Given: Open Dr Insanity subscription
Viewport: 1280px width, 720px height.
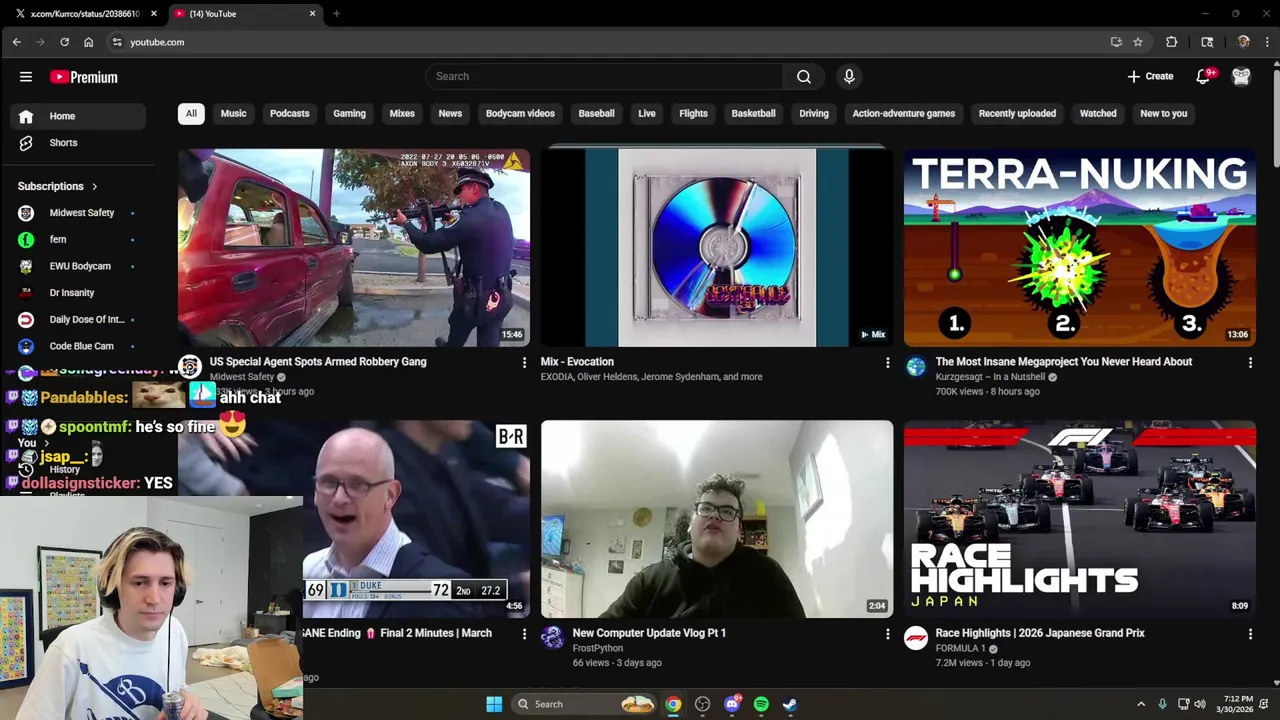Looking at the screenshot, I should click(x=77, y=293).
